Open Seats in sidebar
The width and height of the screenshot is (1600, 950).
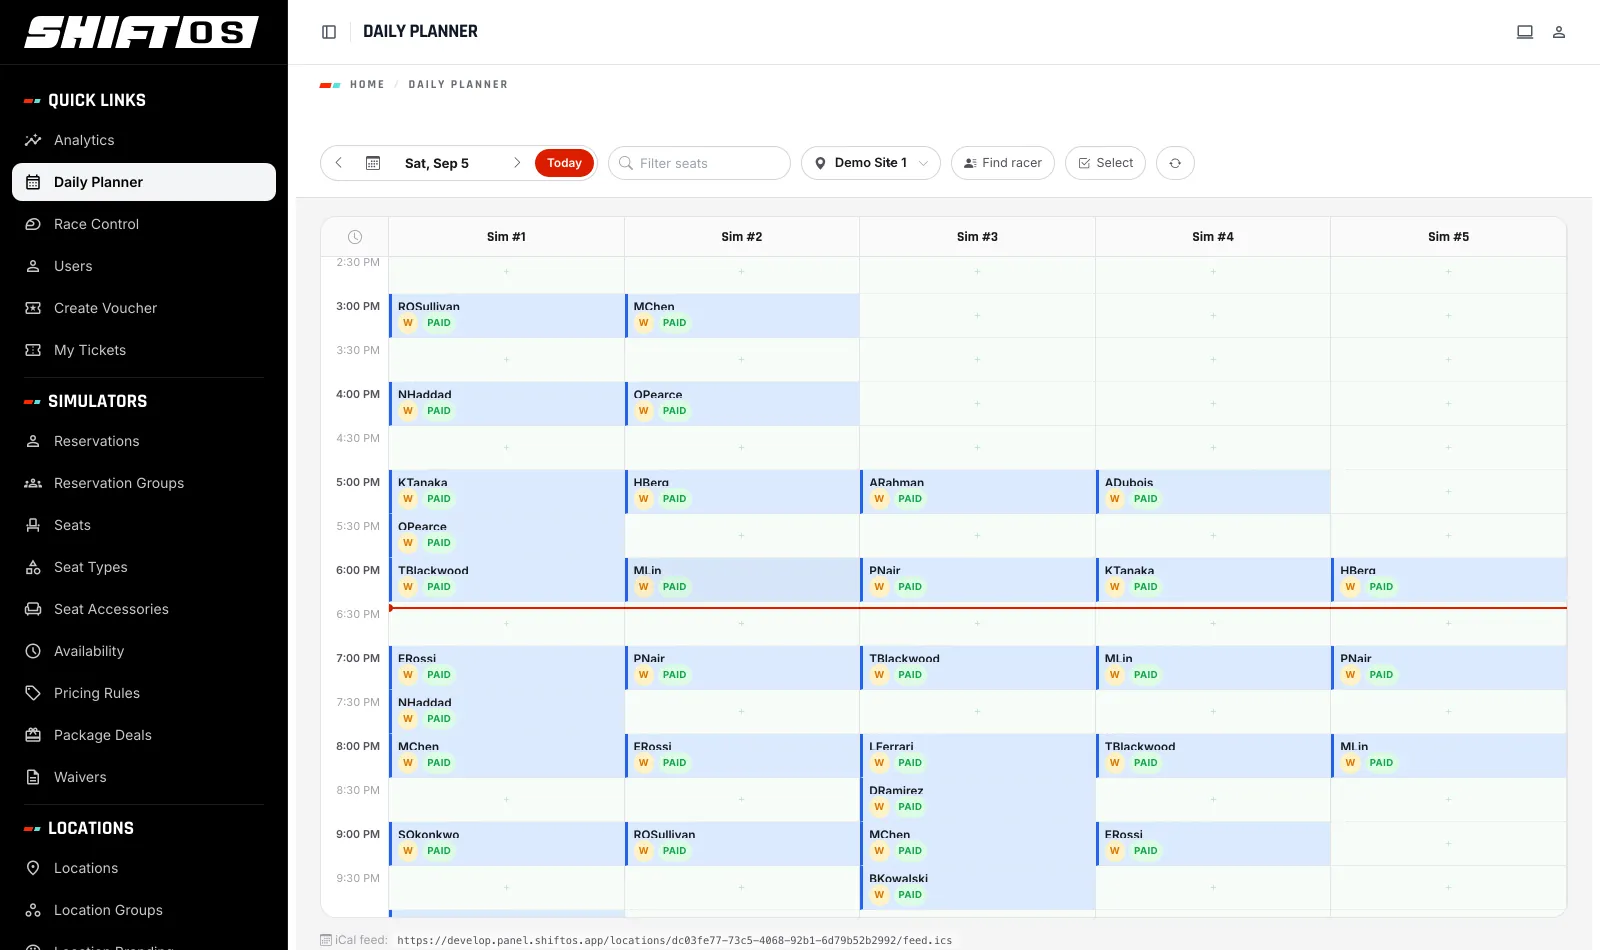click(x=144, y=525)
